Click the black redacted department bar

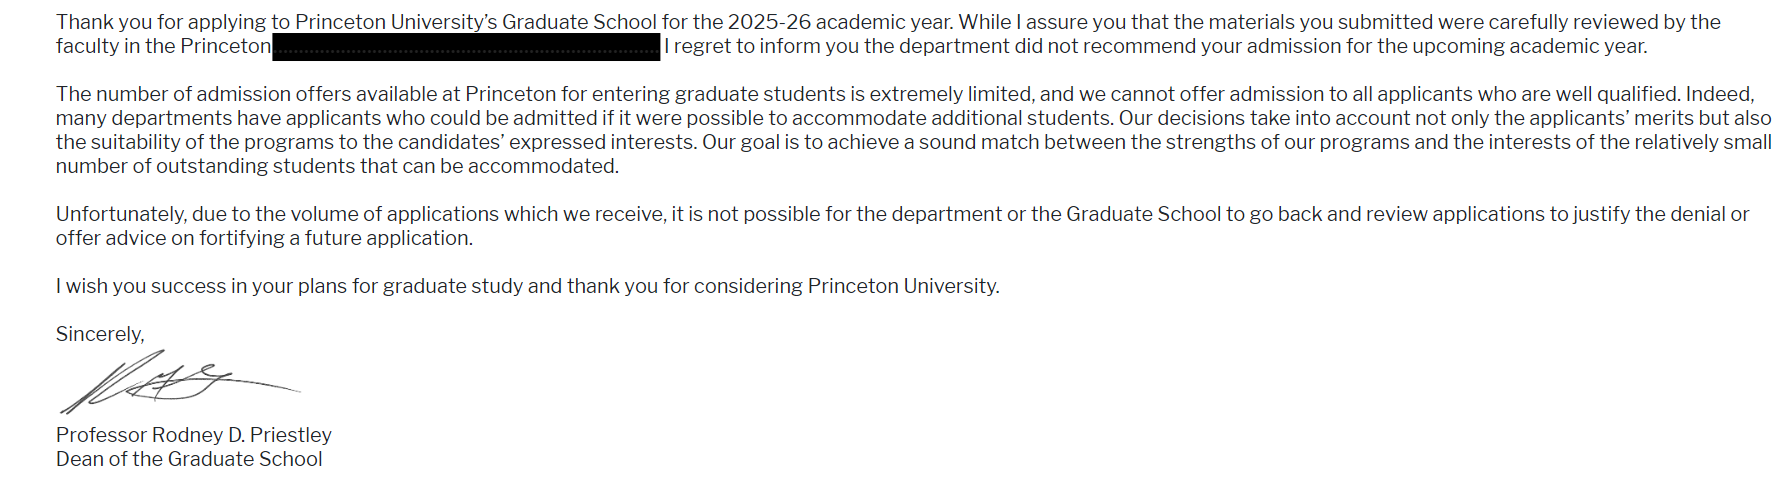[466, 47]
